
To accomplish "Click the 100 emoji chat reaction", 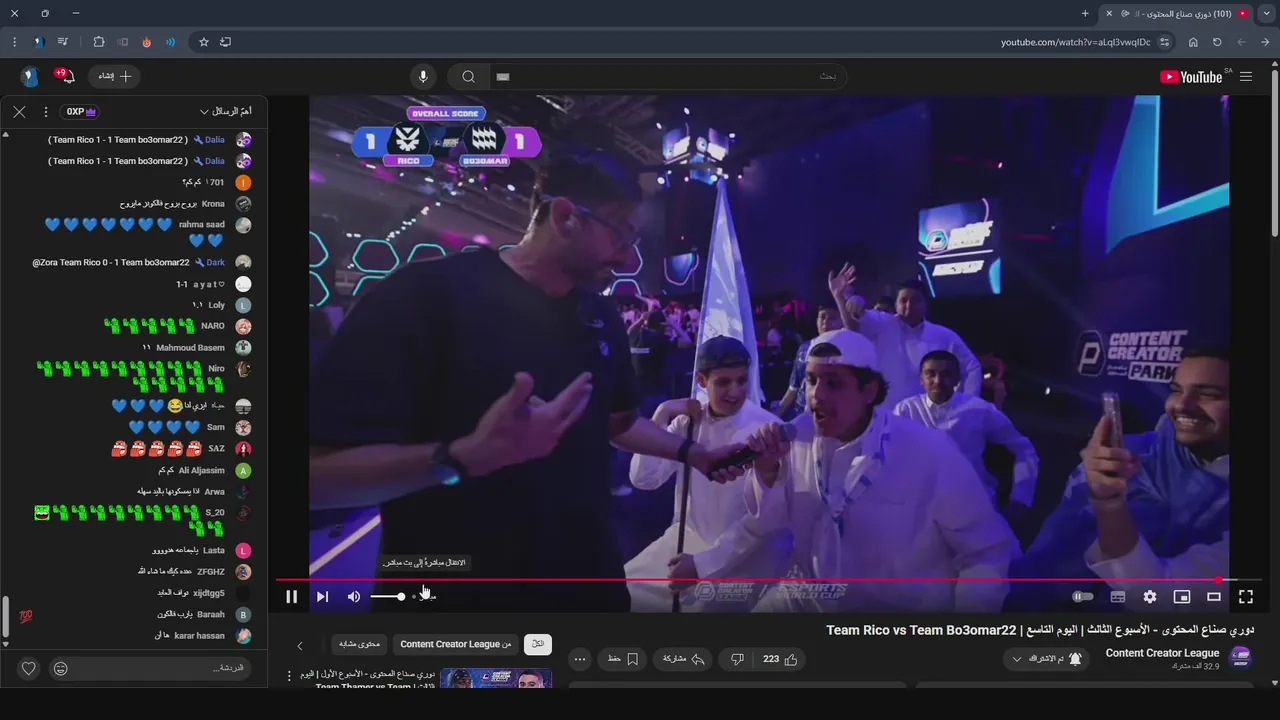I will [x=26, y=616].
